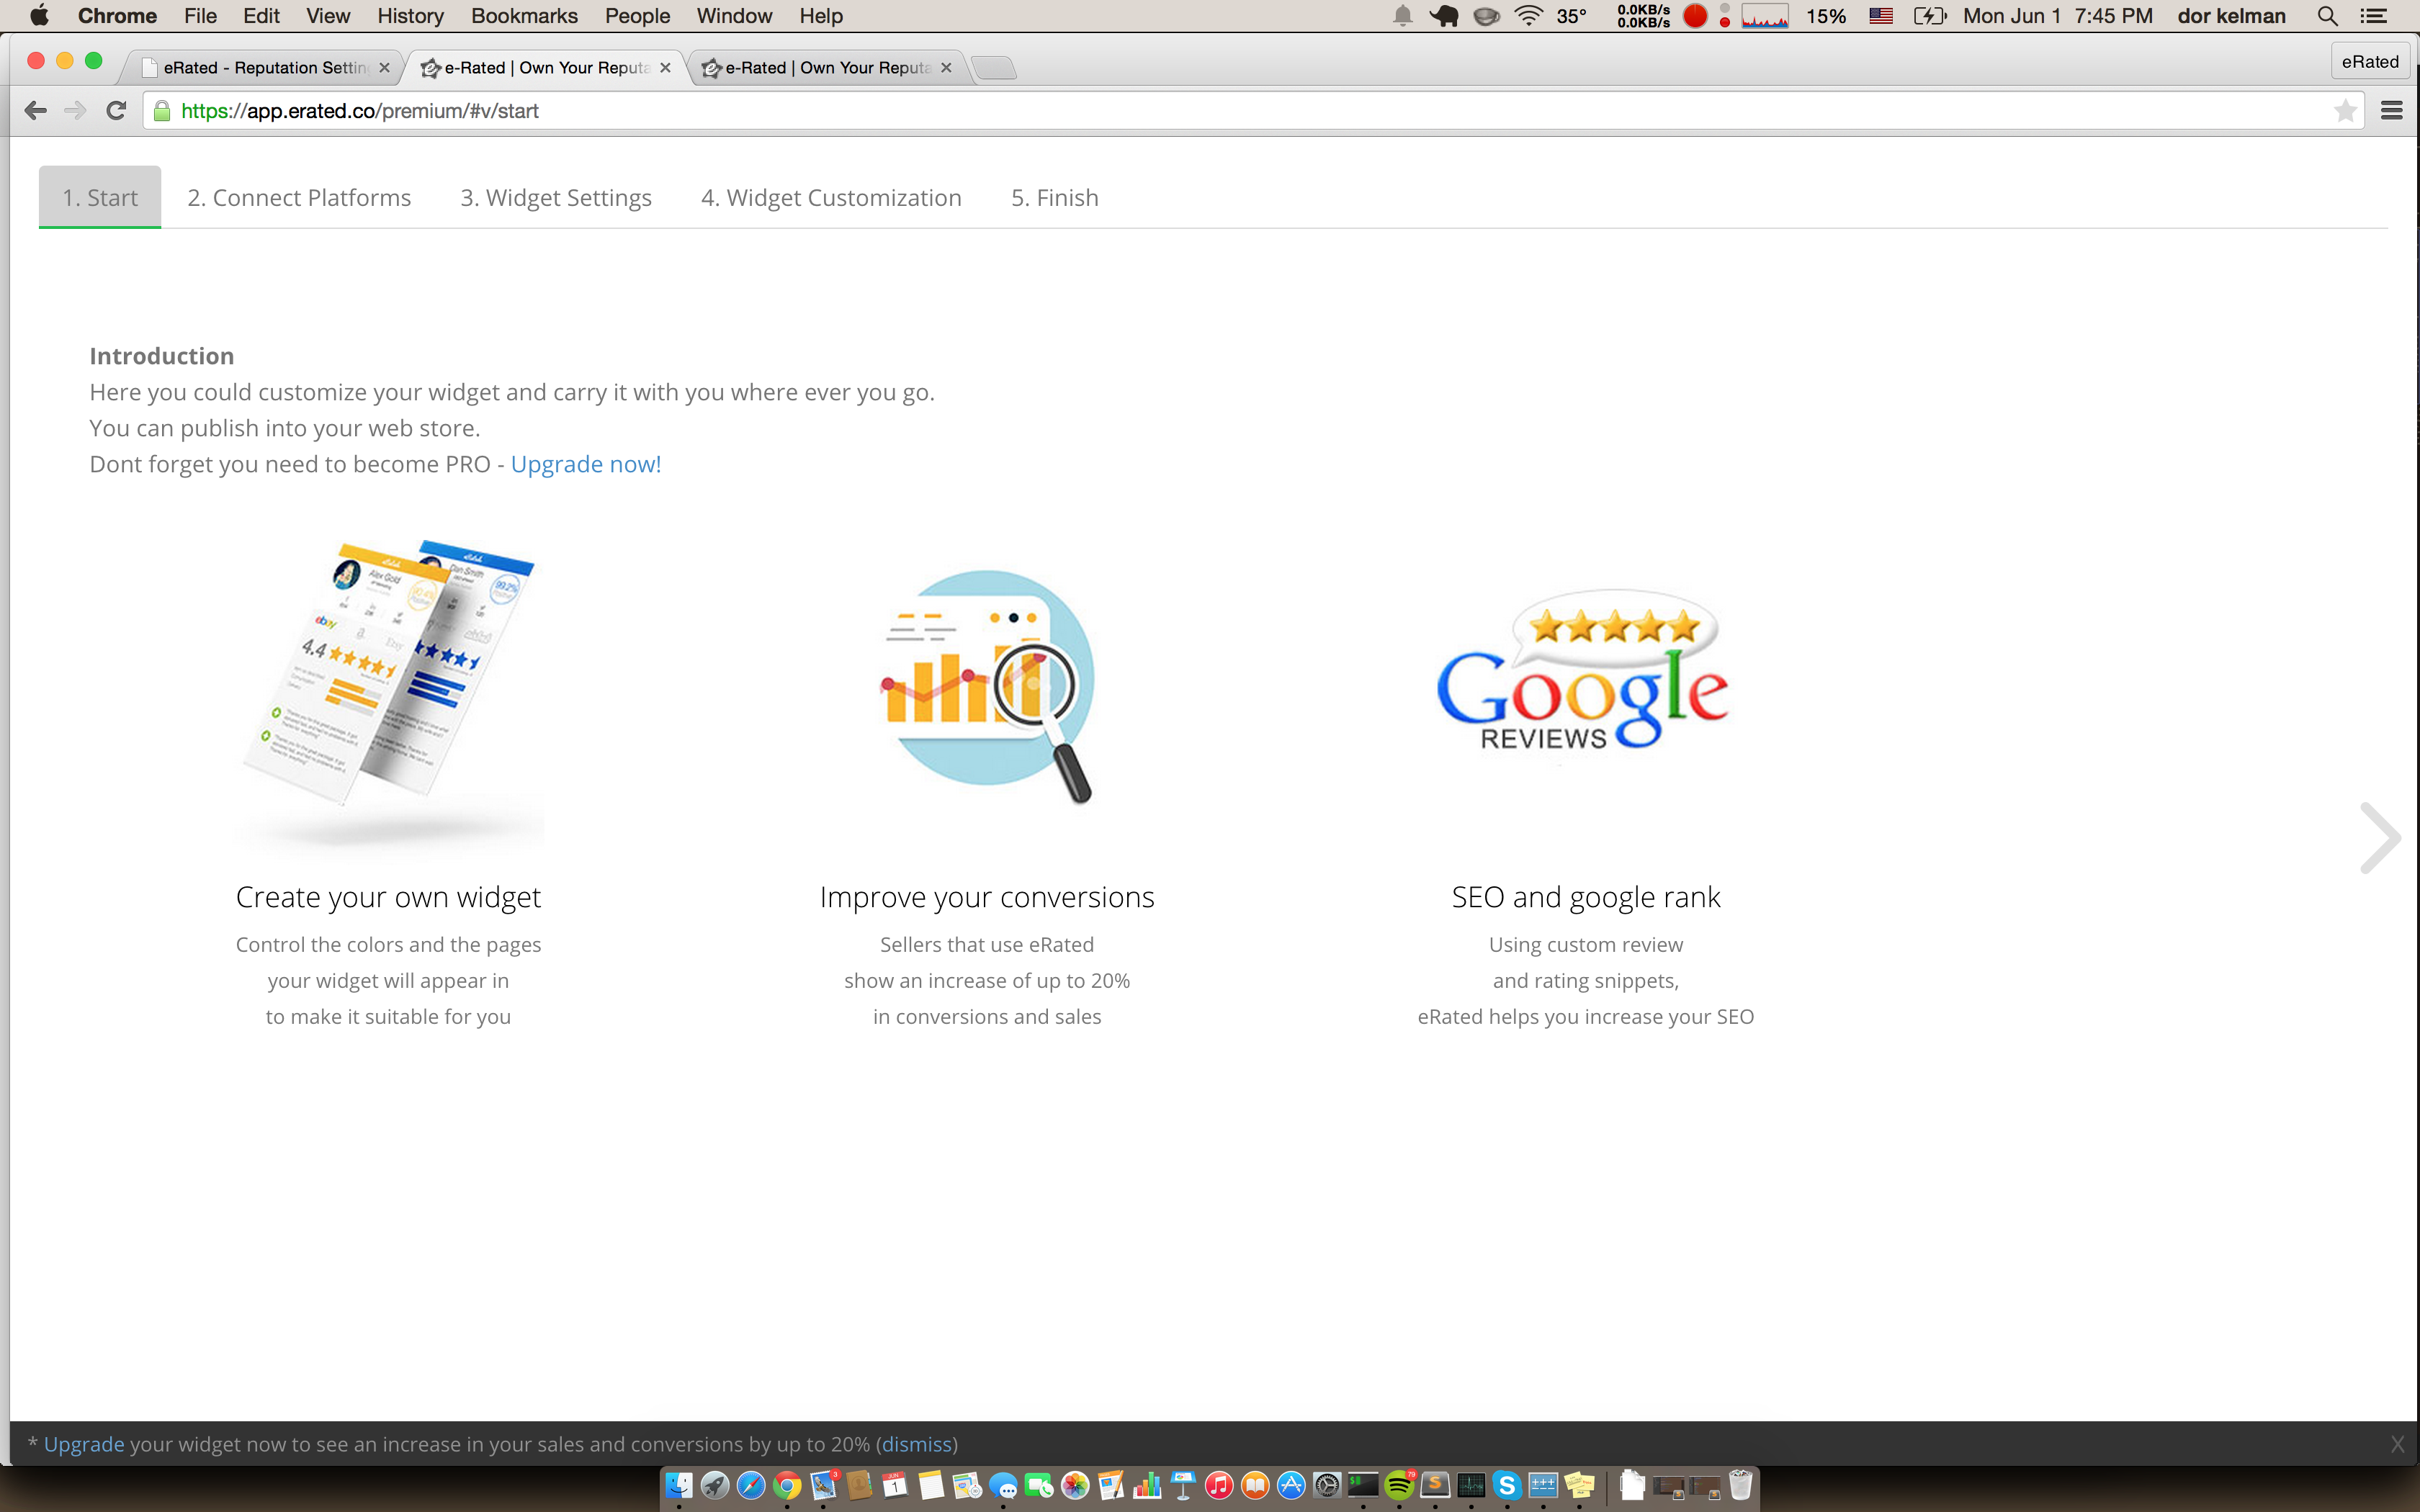Open the People menu
The image size is (2420, 1512).
[x=637, y=16]
